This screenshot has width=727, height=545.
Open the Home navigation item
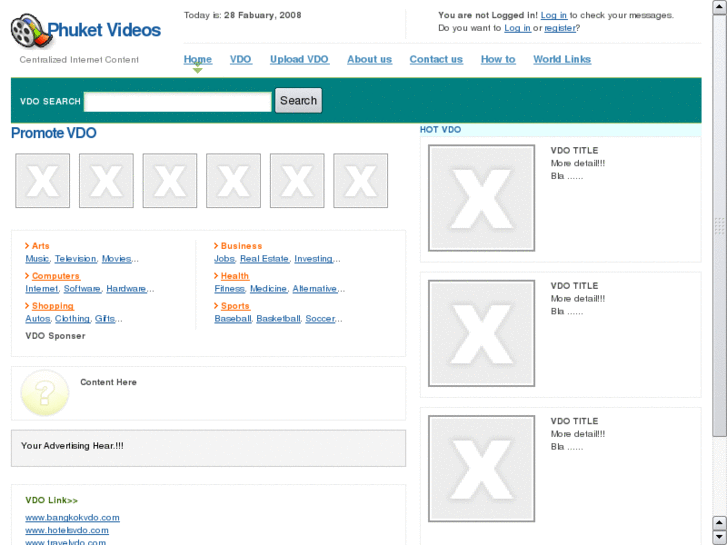coord(198,59)
